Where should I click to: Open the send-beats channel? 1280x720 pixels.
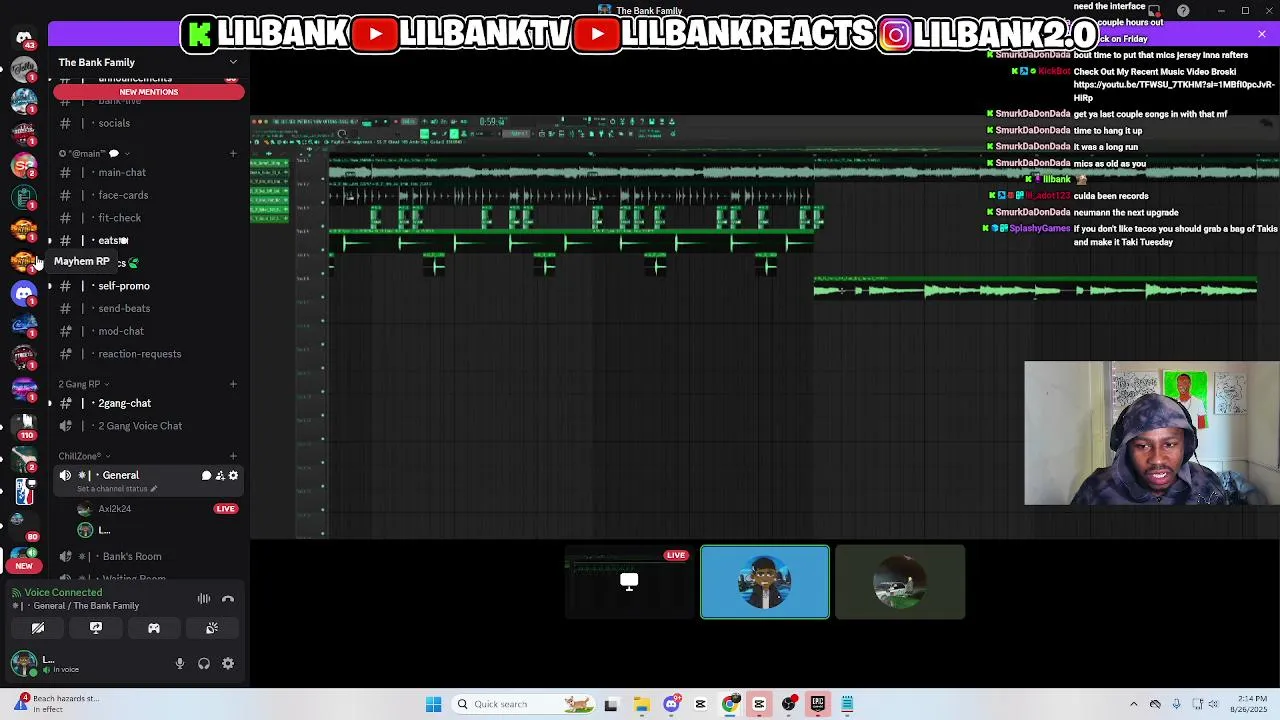148,308
